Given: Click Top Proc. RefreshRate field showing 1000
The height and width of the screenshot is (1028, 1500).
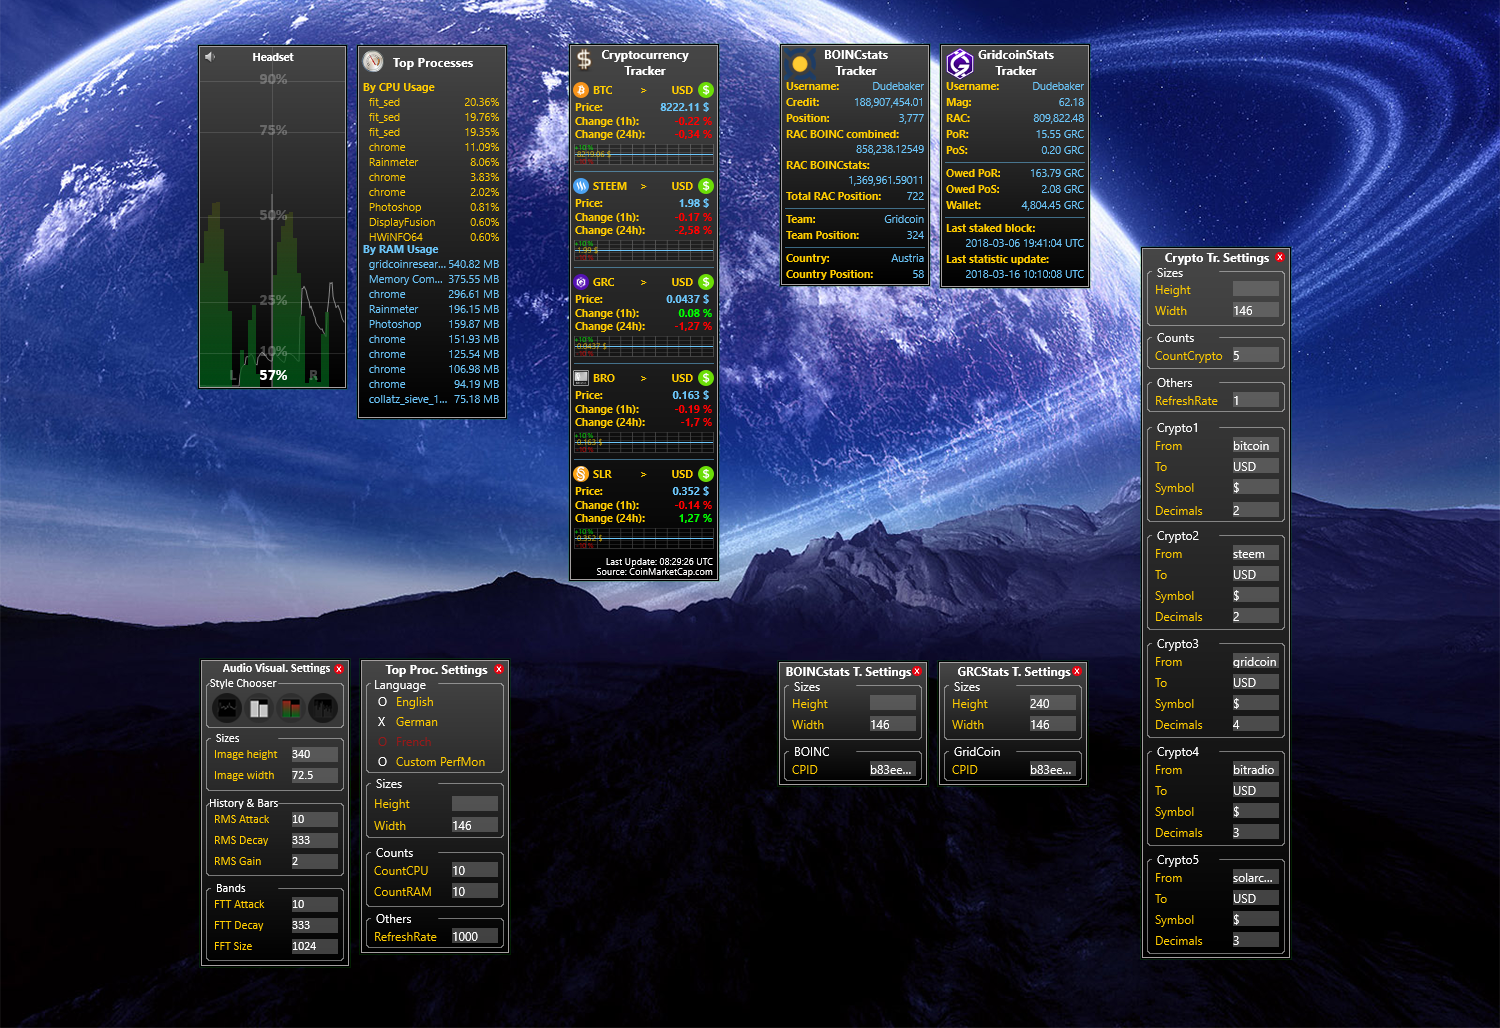Looking at the screenshot, I should (474, 936).
